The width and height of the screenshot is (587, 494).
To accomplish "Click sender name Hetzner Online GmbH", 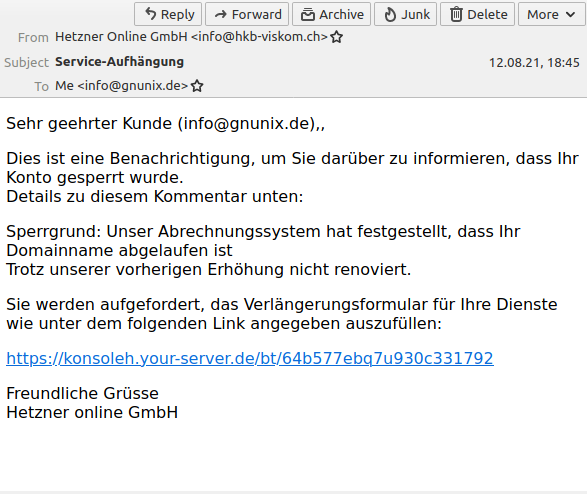I will tap(121, 37).
